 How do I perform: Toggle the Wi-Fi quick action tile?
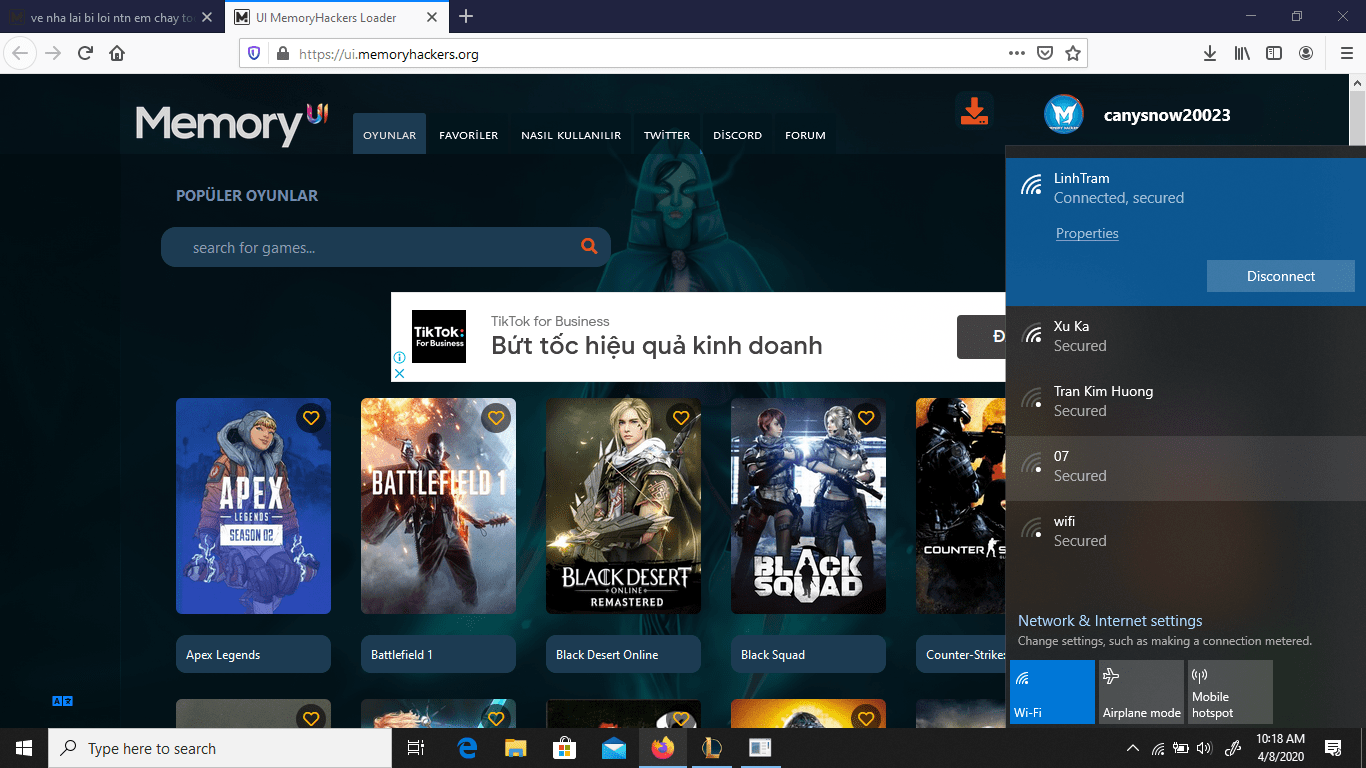tap(1052, 692)
